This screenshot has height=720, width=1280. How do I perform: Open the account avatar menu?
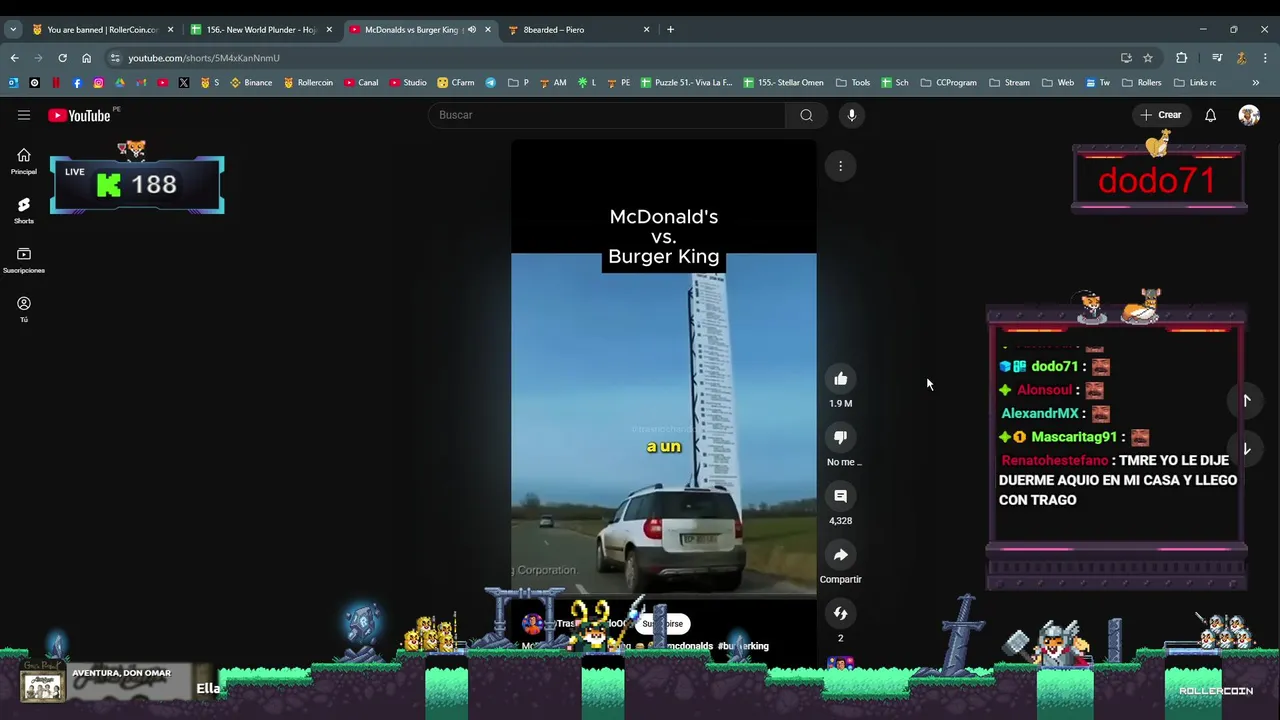pyautogui.click(x=1249, y=115)
